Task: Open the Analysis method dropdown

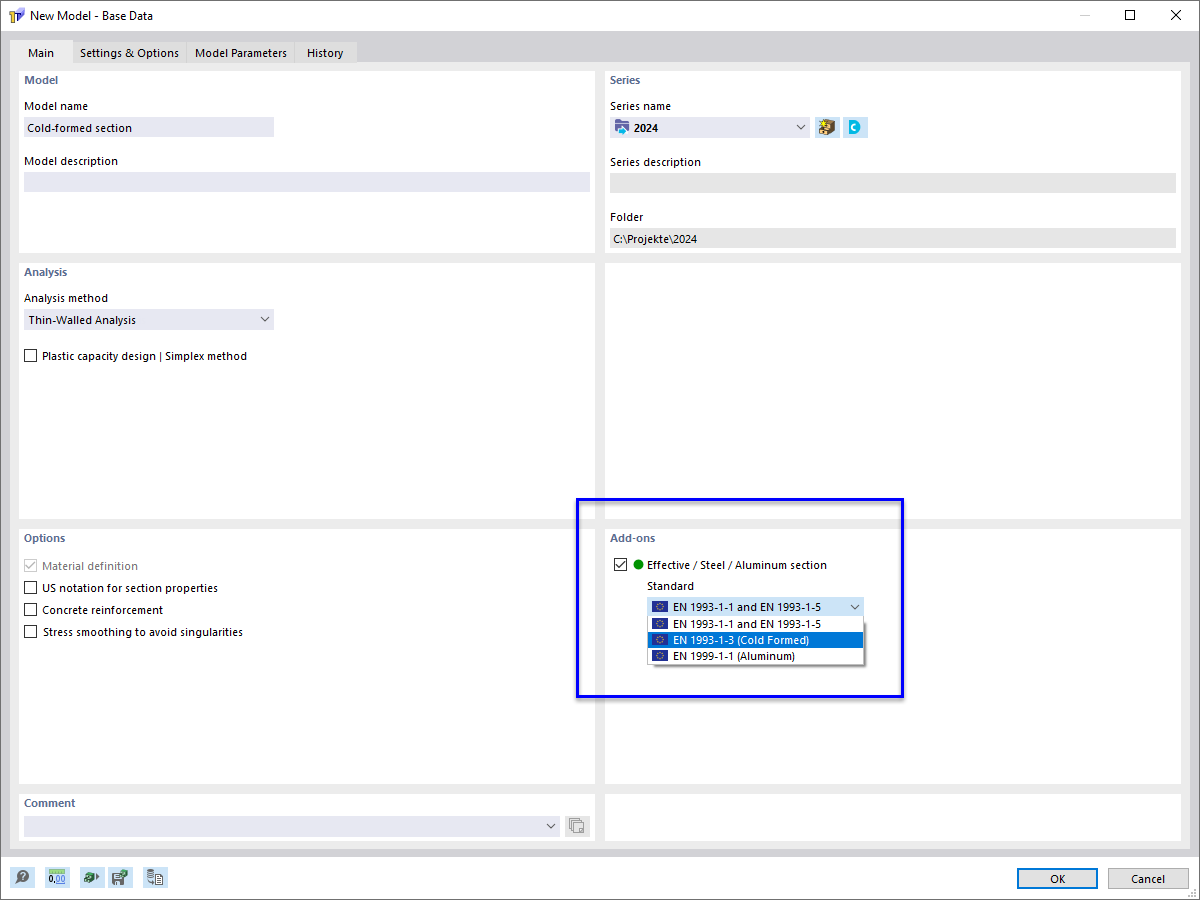Action: point(264,319)
